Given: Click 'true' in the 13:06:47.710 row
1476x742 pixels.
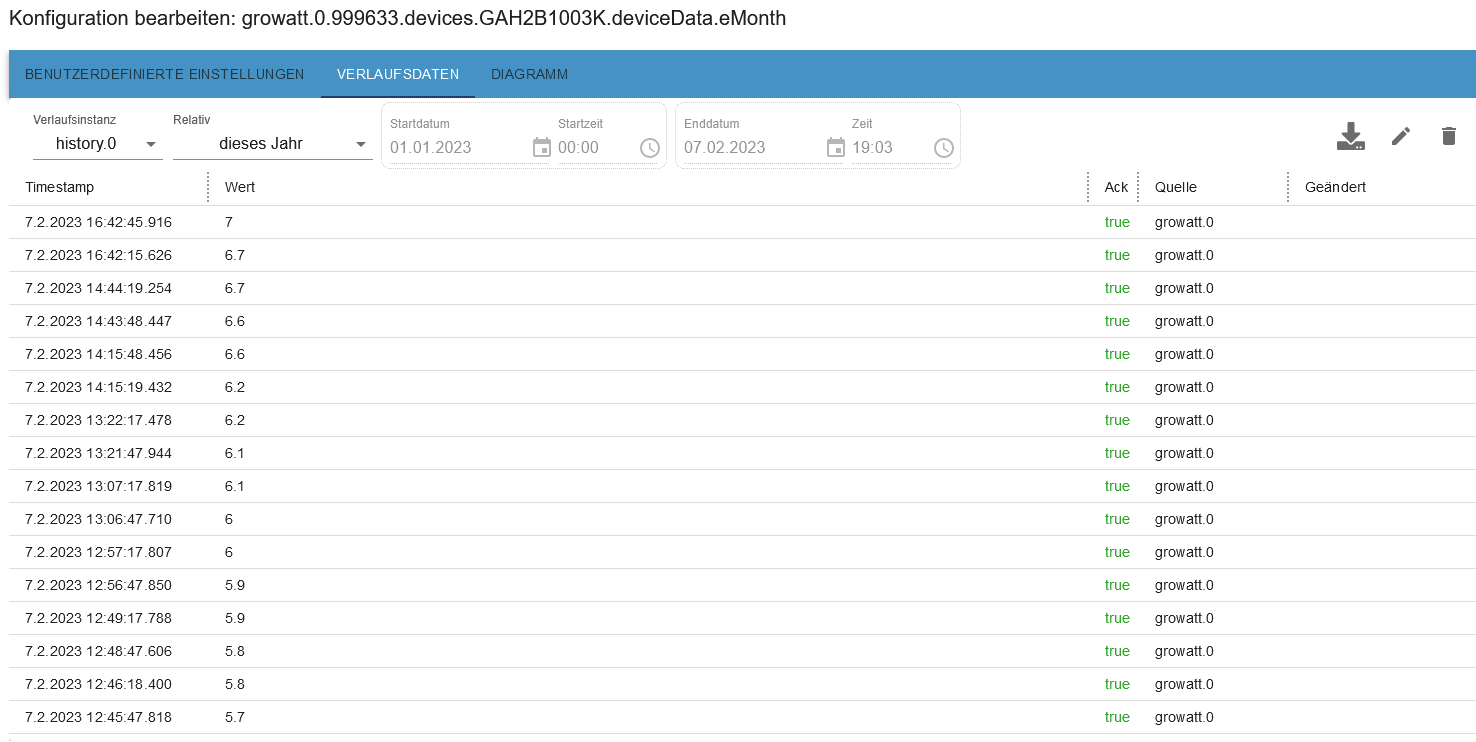Looking at the screenshot, I should pyautogui.click(x=1117, y=519).
